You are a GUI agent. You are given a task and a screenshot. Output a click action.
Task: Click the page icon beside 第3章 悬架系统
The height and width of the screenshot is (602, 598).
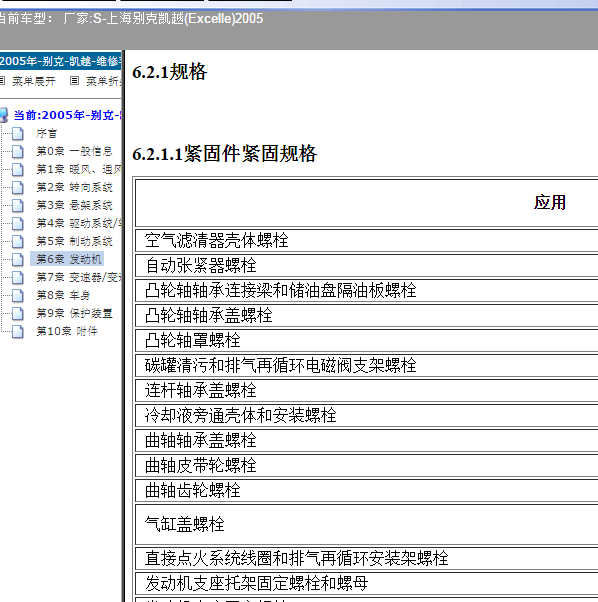18,206
